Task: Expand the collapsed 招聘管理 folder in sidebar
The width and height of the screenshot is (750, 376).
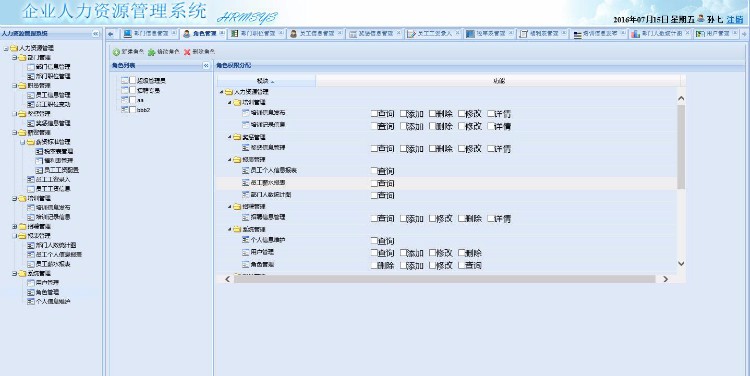Action: click(x=15, y=227)
